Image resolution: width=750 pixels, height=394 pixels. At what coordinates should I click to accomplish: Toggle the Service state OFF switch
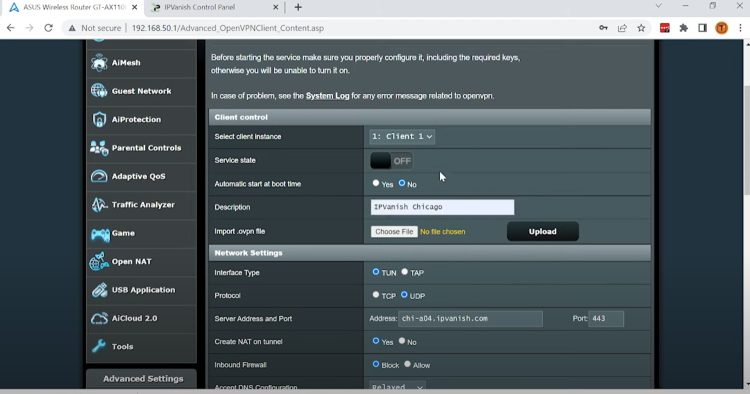pyautogui.click(x=391, y=161)
